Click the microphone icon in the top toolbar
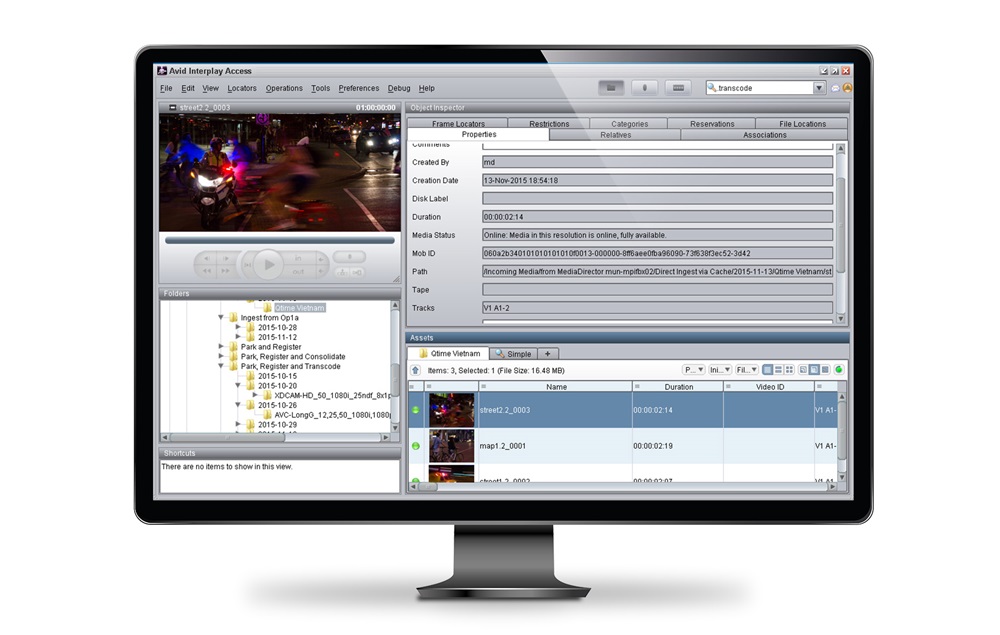Image resolution: width=1000 pixels, height=635 pixels. (644, 86)
